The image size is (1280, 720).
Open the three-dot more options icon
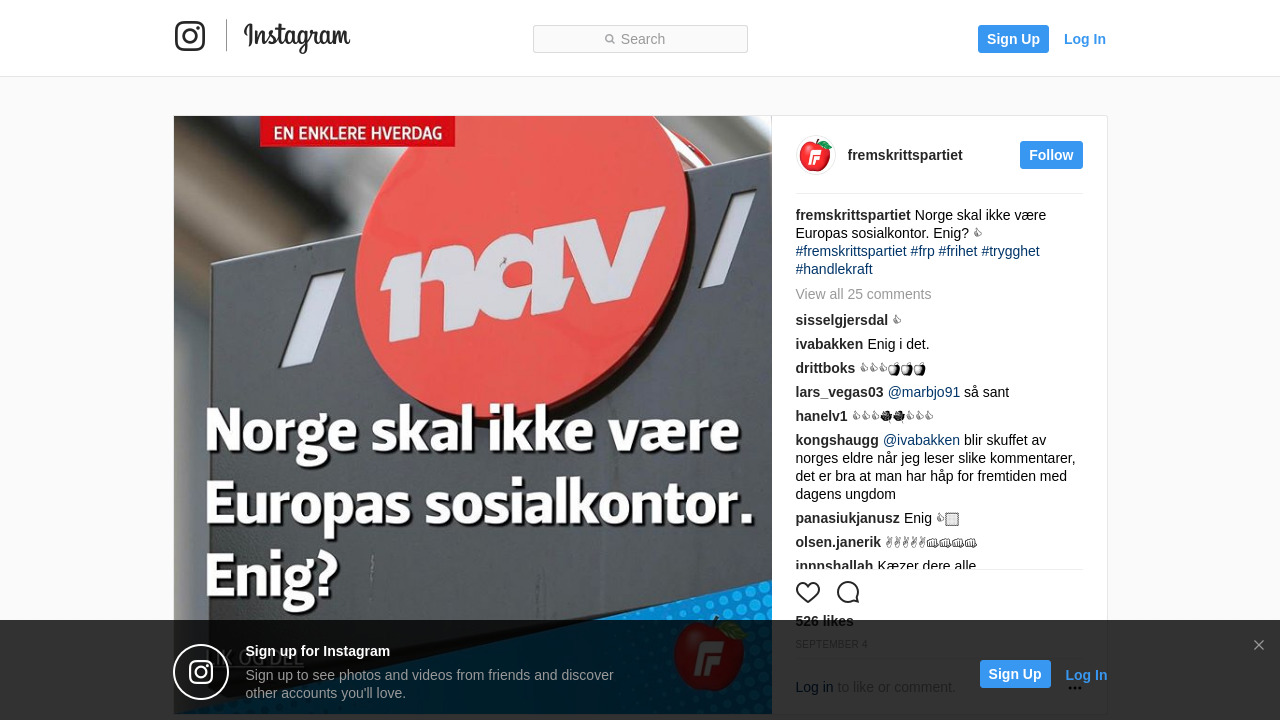click(1075, 688)
